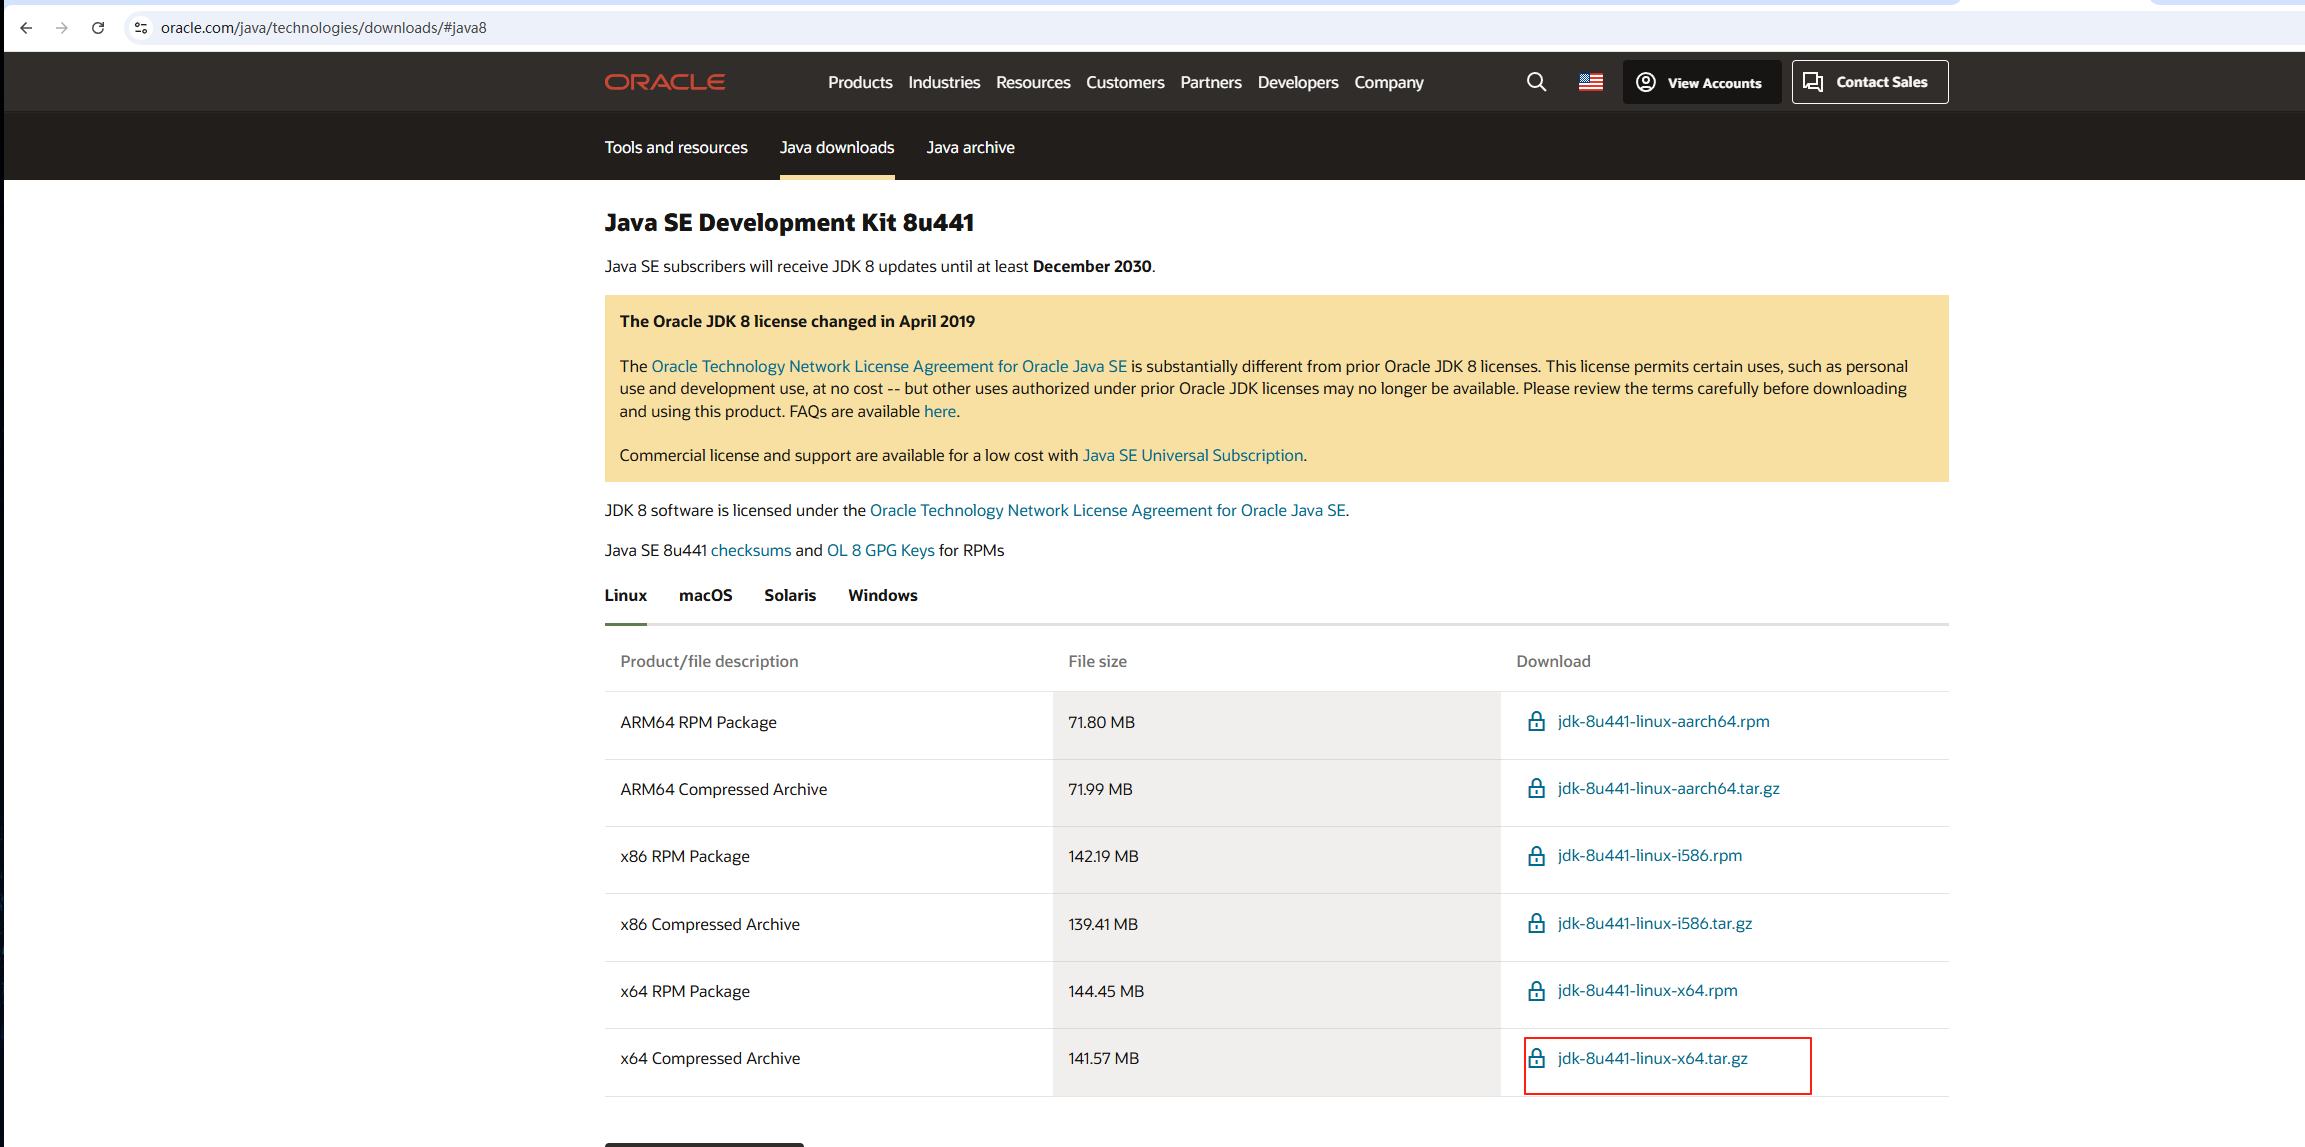Screen dimensions: 2305x1147
Task: Download jdk-8u441-linux-x64.tar.gz
Action: point(1652,1058)
